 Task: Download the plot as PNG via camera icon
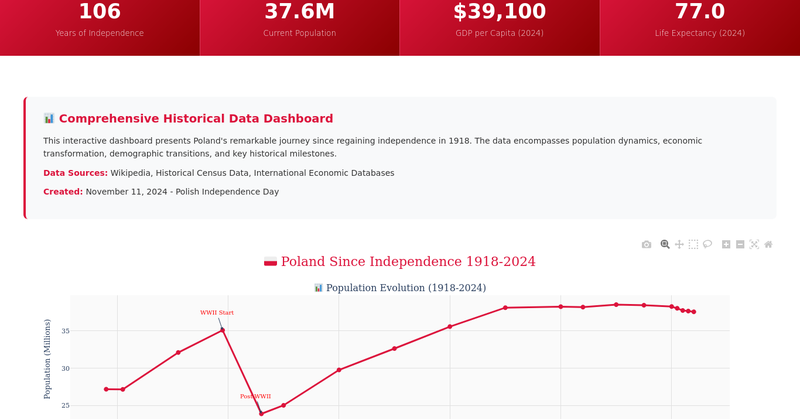click(x=646, y=244)
